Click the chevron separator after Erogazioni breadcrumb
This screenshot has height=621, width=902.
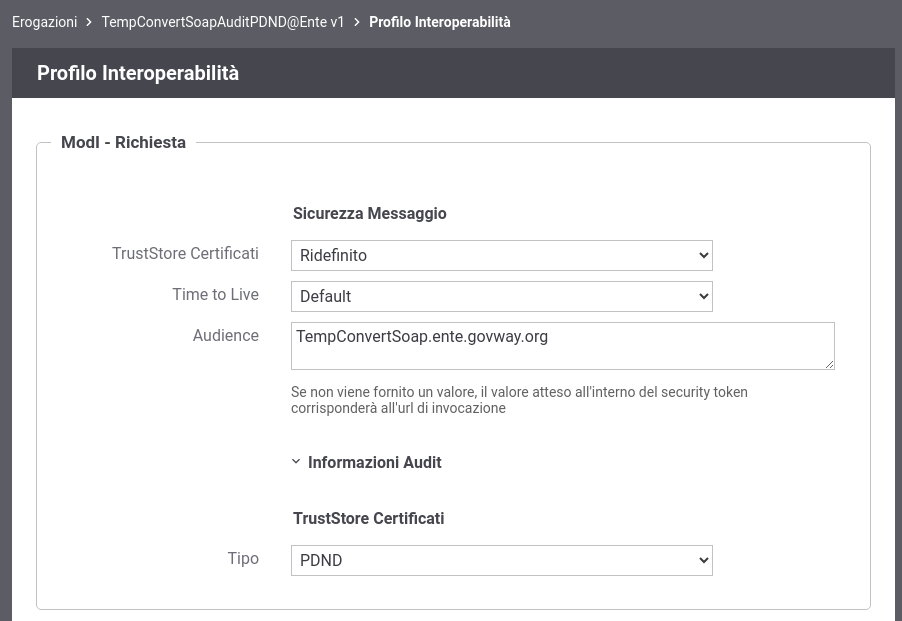click(89, 22)
